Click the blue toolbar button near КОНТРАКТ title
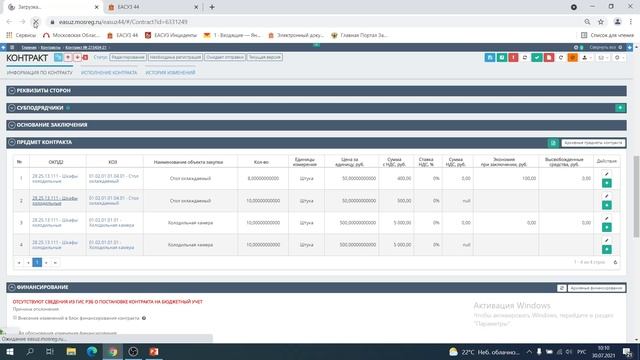The height and width of the screenshot is (360, 640). click(x=58, y=58)
